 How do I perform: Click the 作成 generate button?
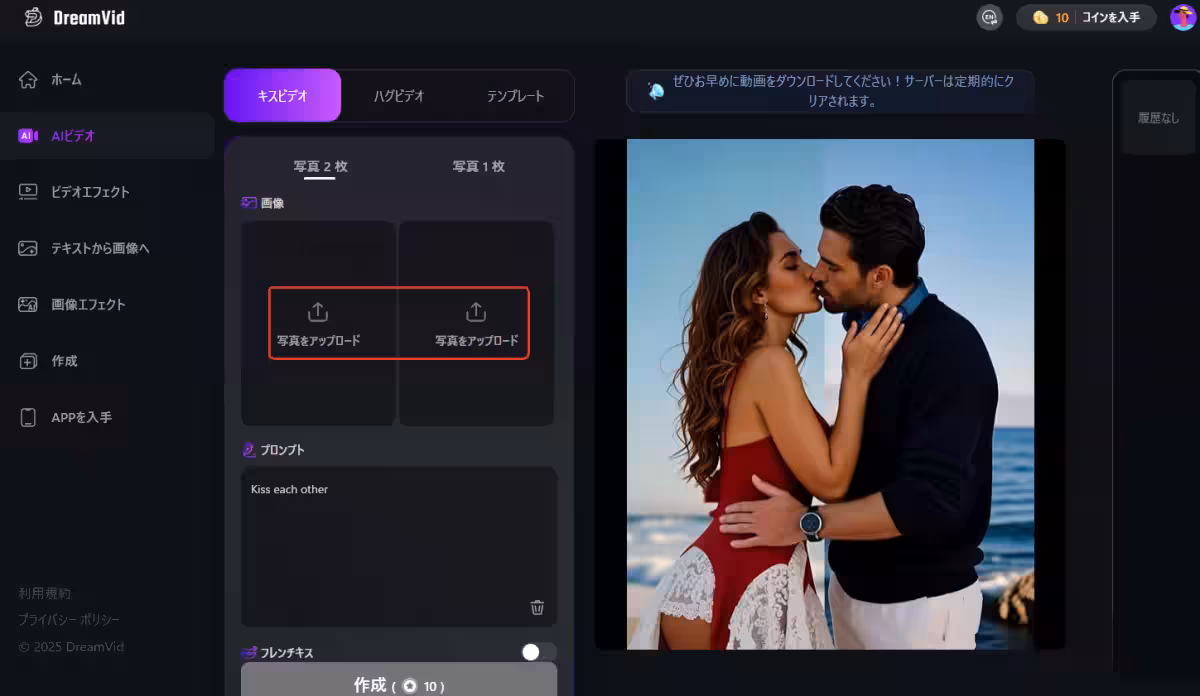click(399, 684)
